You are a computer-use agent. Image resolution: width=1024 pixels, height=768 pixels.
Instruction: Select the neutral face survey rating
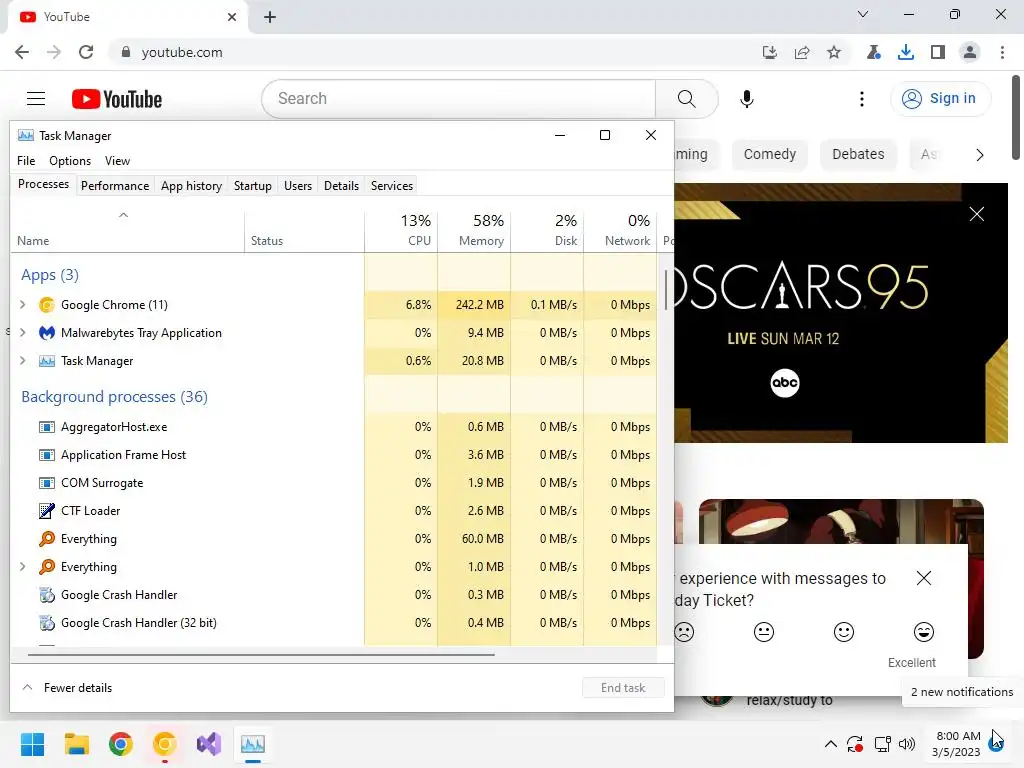pos(763,632)
